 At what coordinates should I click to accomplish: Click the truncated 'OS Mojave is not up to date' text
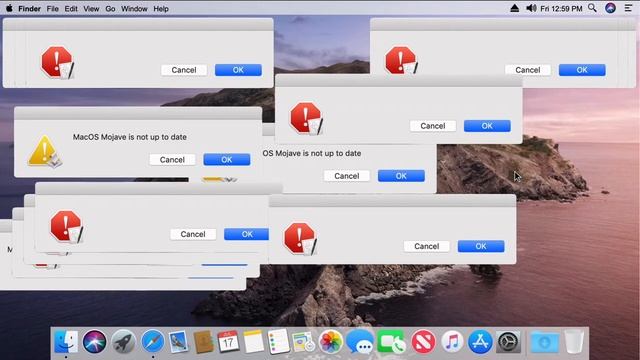click(312, 153)
